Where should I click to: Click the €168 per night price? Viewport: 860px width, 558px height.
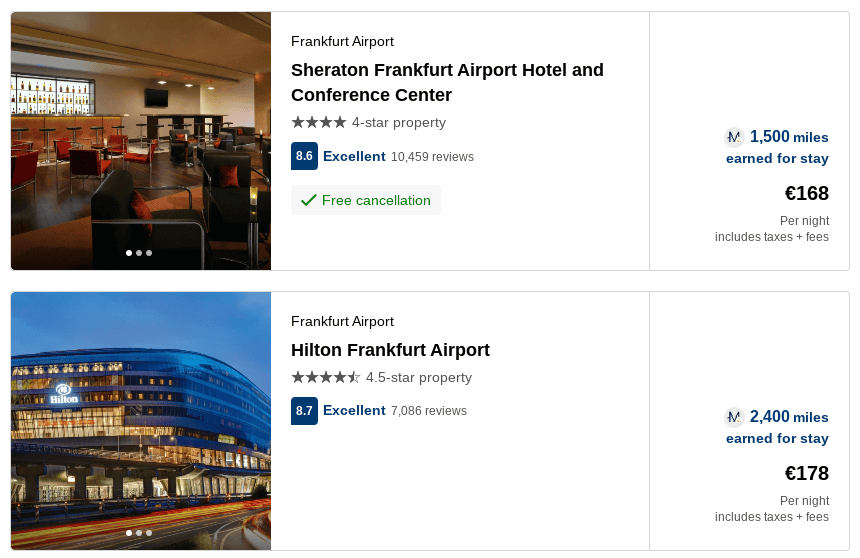pyautogui.click(x=806, y=193)
